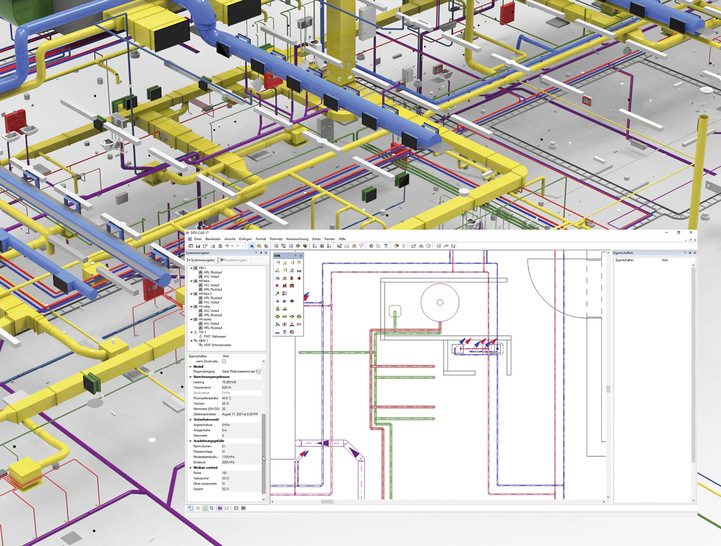Collapse the Berechnungsergebnisse property group
Image resolution: width=721 pixels, height=546 pixels.
tap(190, 375)
